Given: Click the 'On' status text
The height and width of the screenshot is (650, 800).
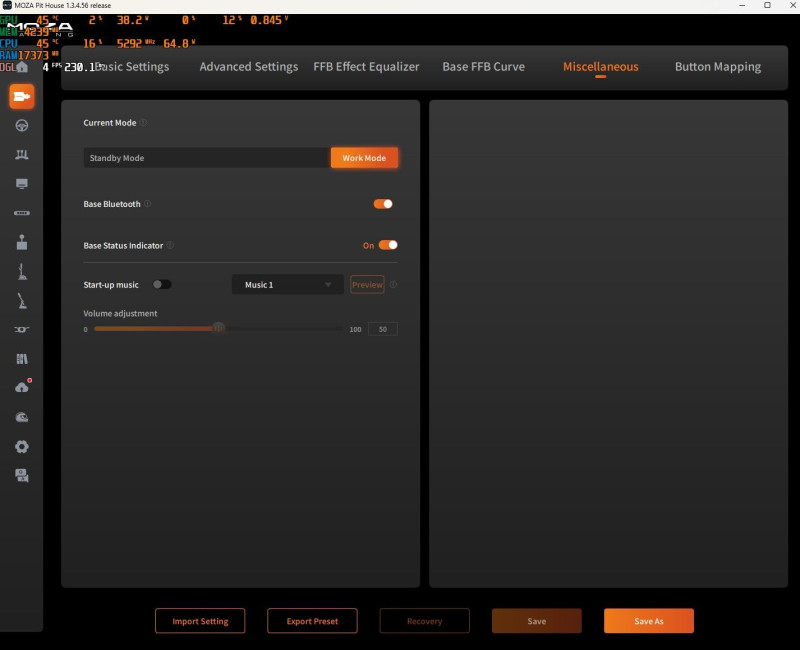Looking at the screenshot, I should (368, 245).
